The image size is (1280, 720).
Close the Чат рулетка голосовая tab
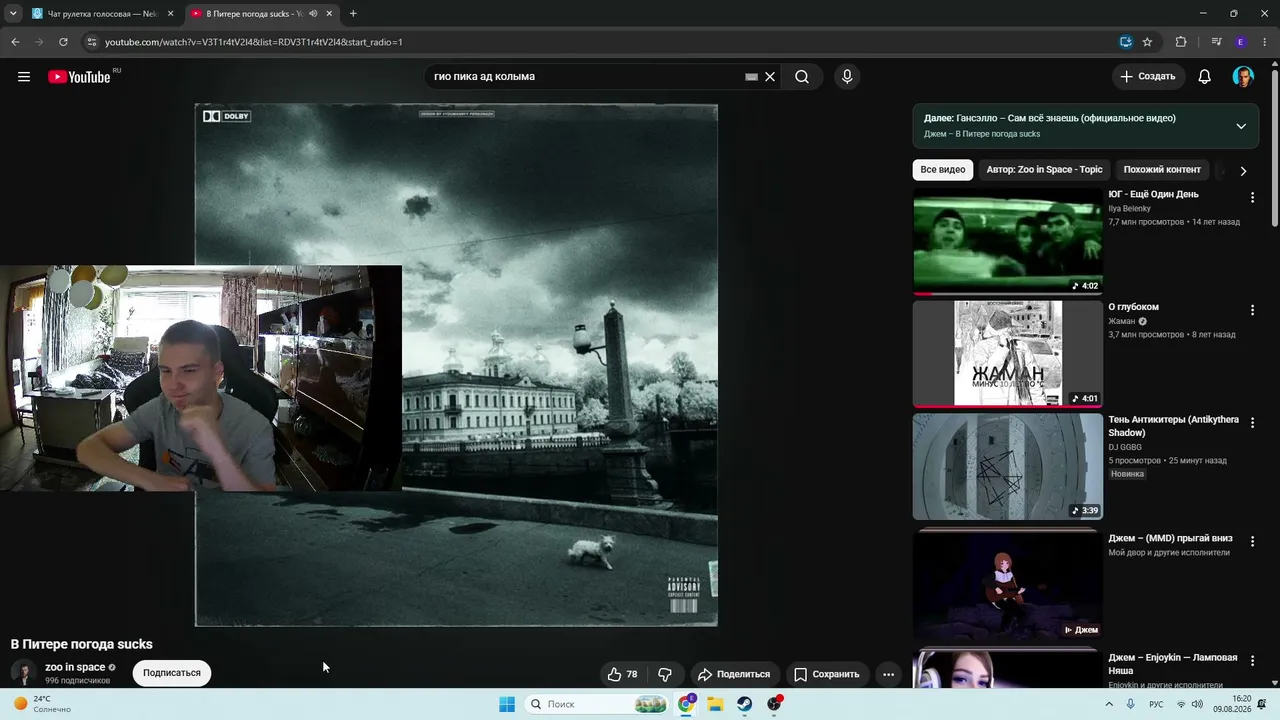tap(170, 14)
